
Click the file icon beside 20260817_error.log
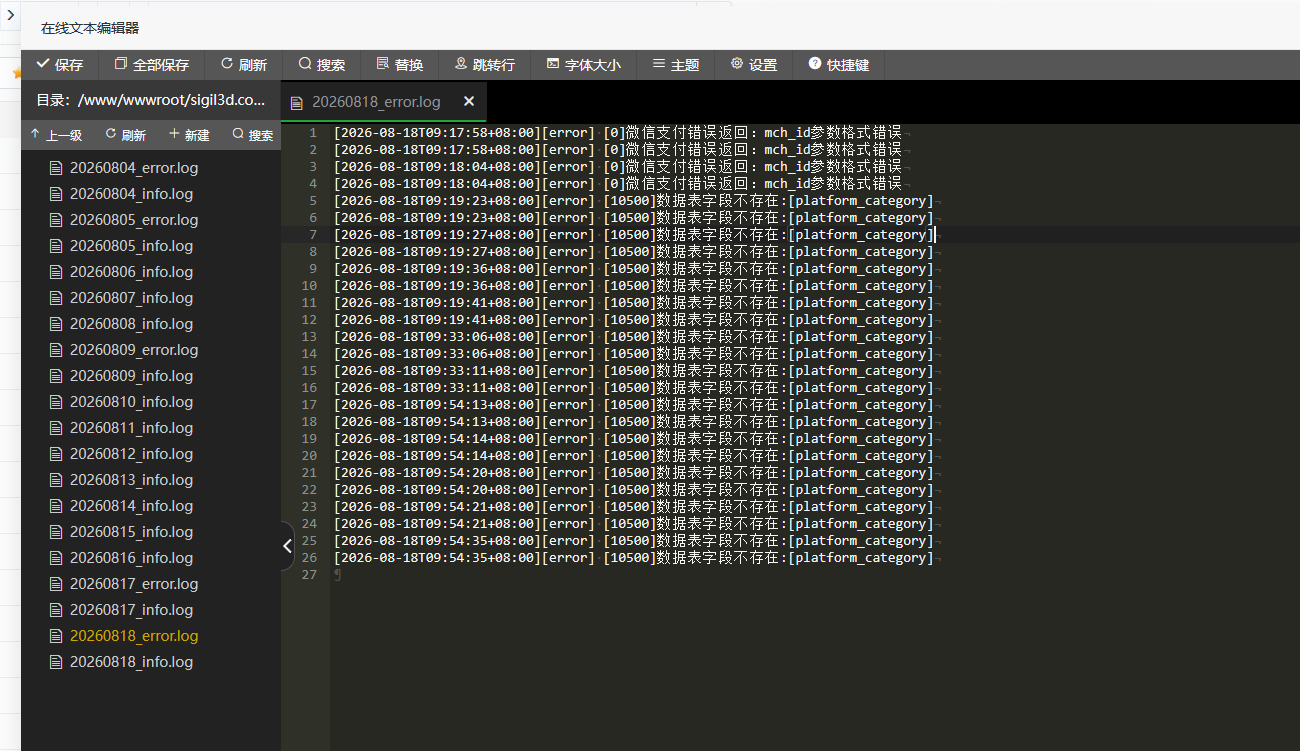click(x=56, y=584)
